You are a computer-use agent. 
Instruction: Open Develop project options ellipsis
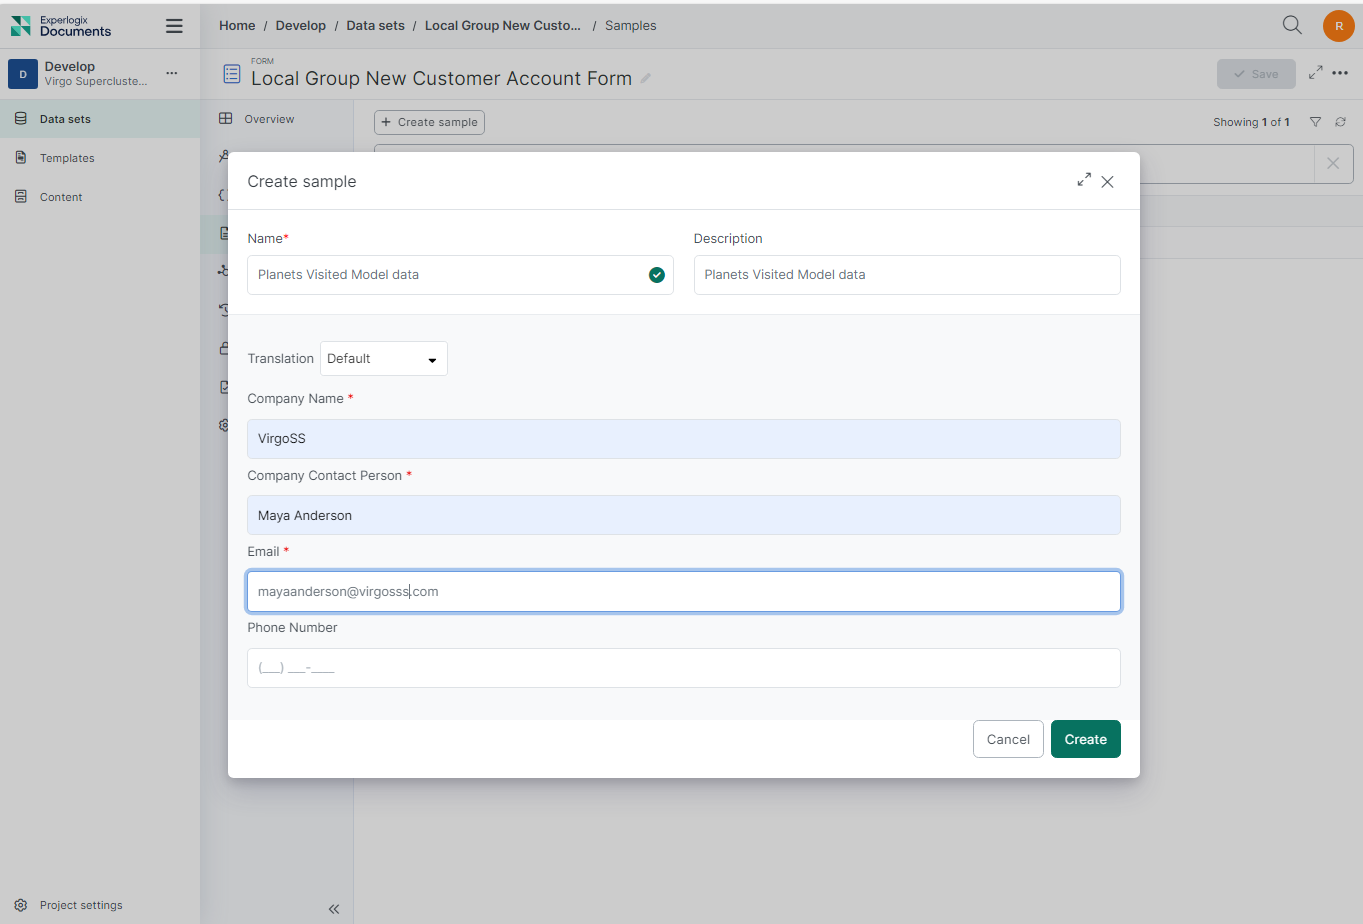pyautogui.click(x=172, y=73)
